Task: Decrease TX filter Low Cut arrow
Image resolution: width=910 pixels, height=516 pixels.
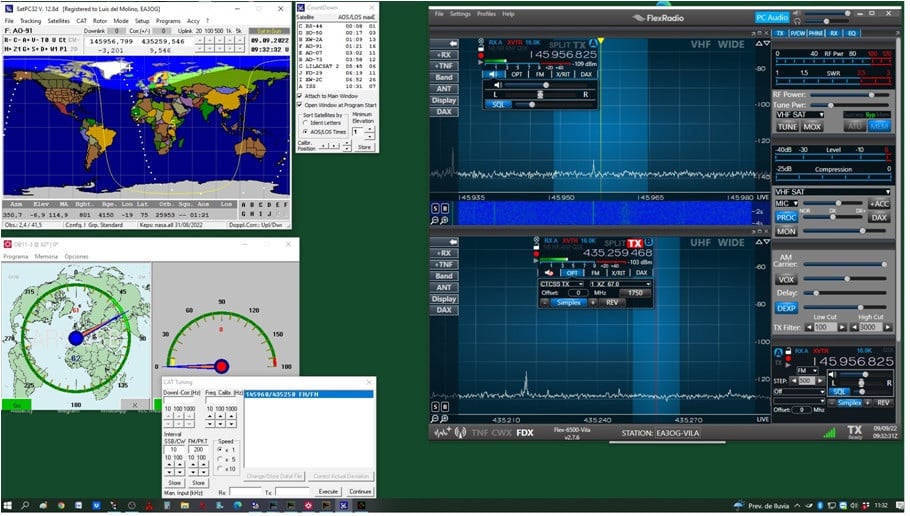Action: (810, 327)
